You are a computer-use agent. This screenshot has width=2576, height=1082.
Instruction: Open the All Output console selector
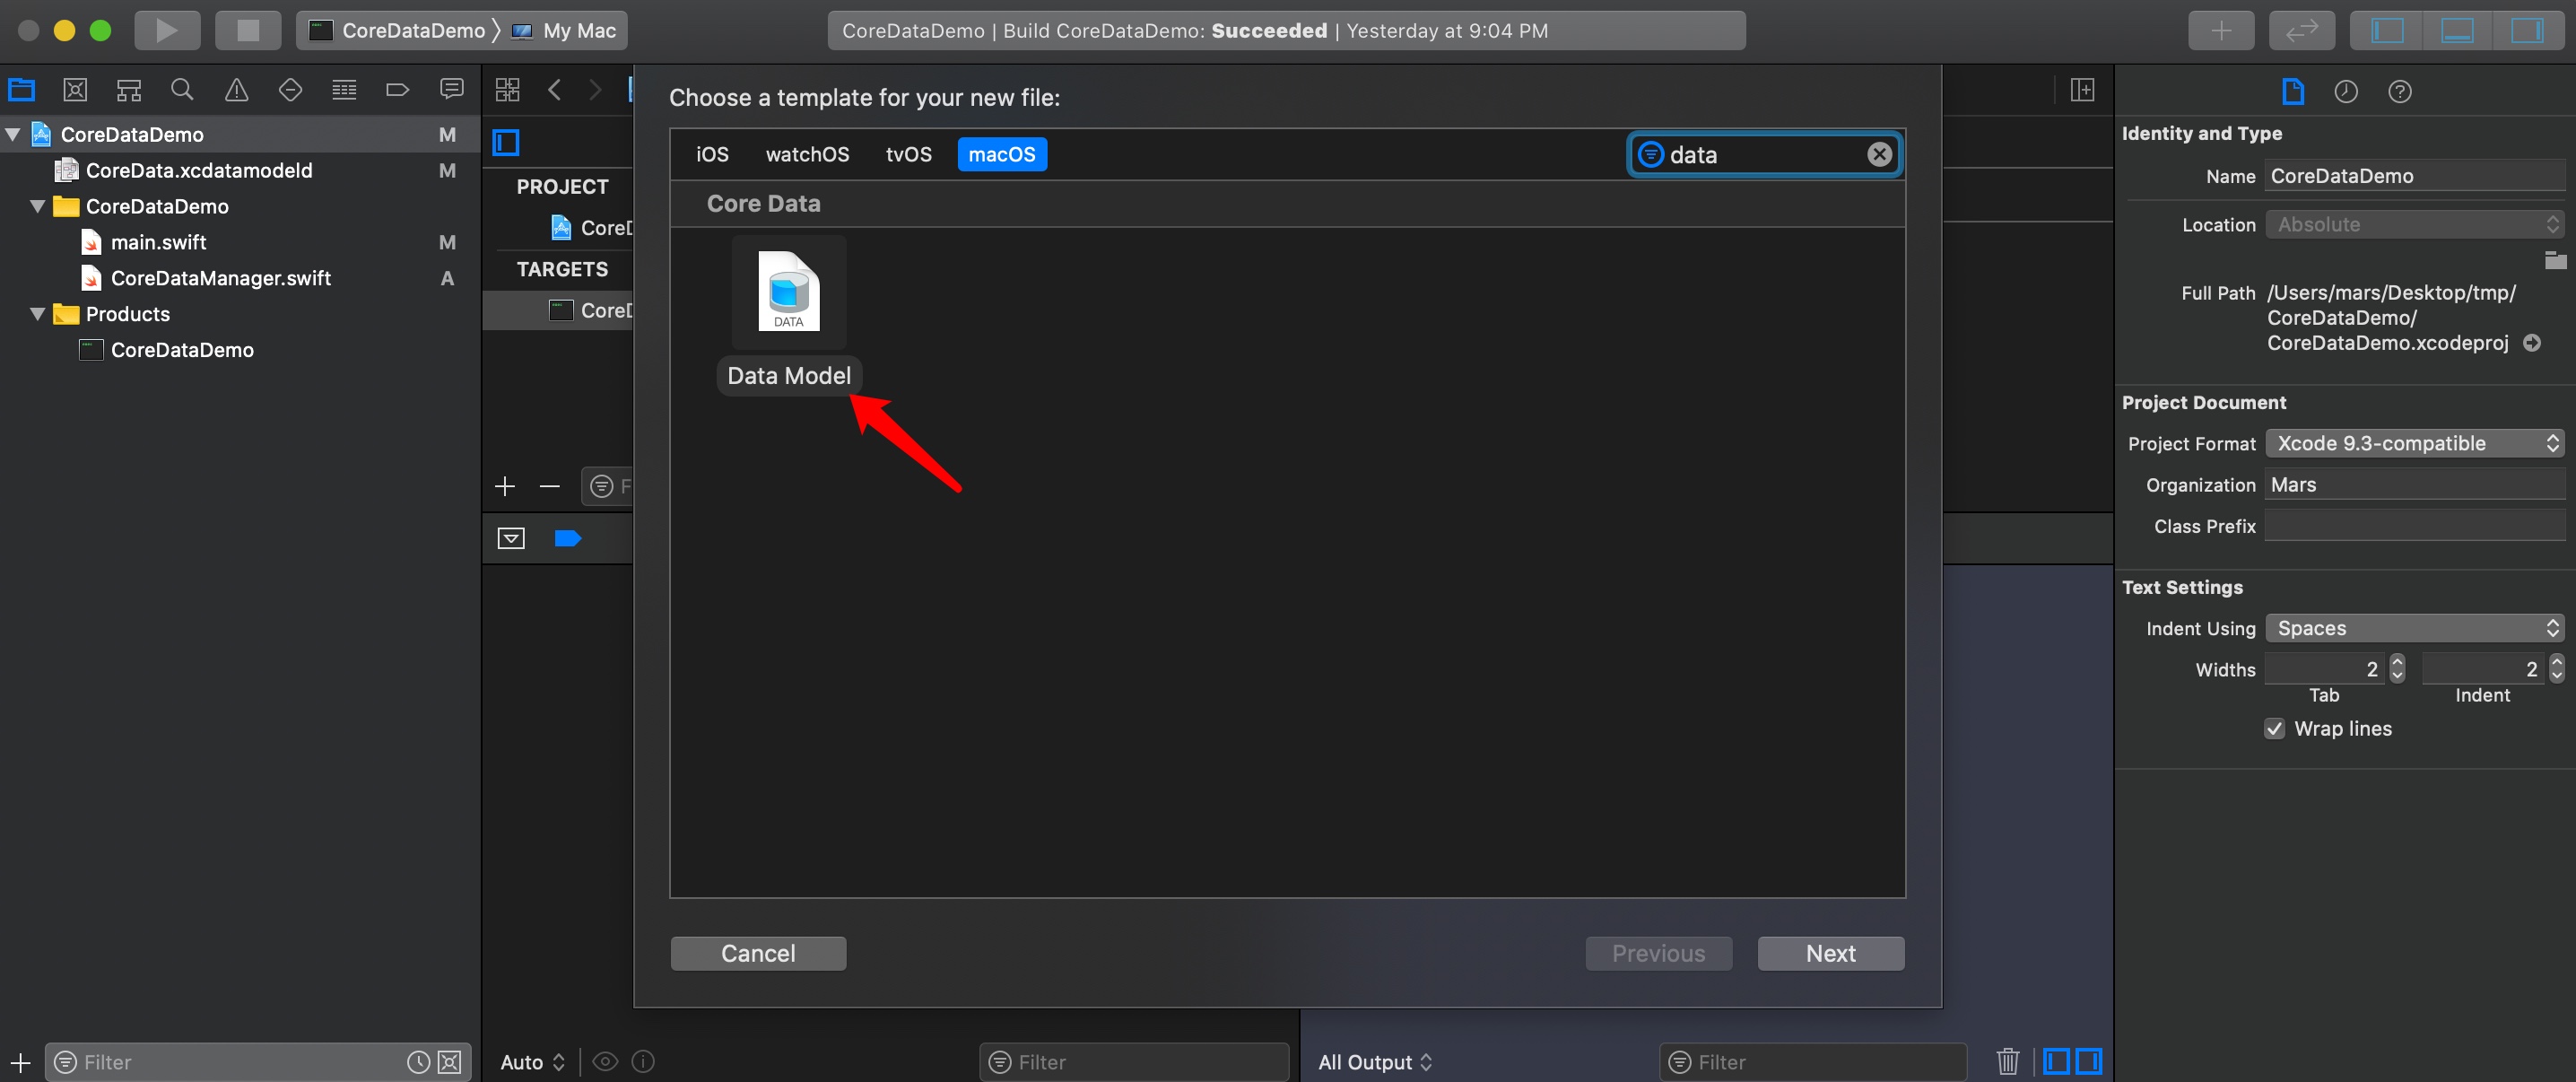tap(1375, 1062)
